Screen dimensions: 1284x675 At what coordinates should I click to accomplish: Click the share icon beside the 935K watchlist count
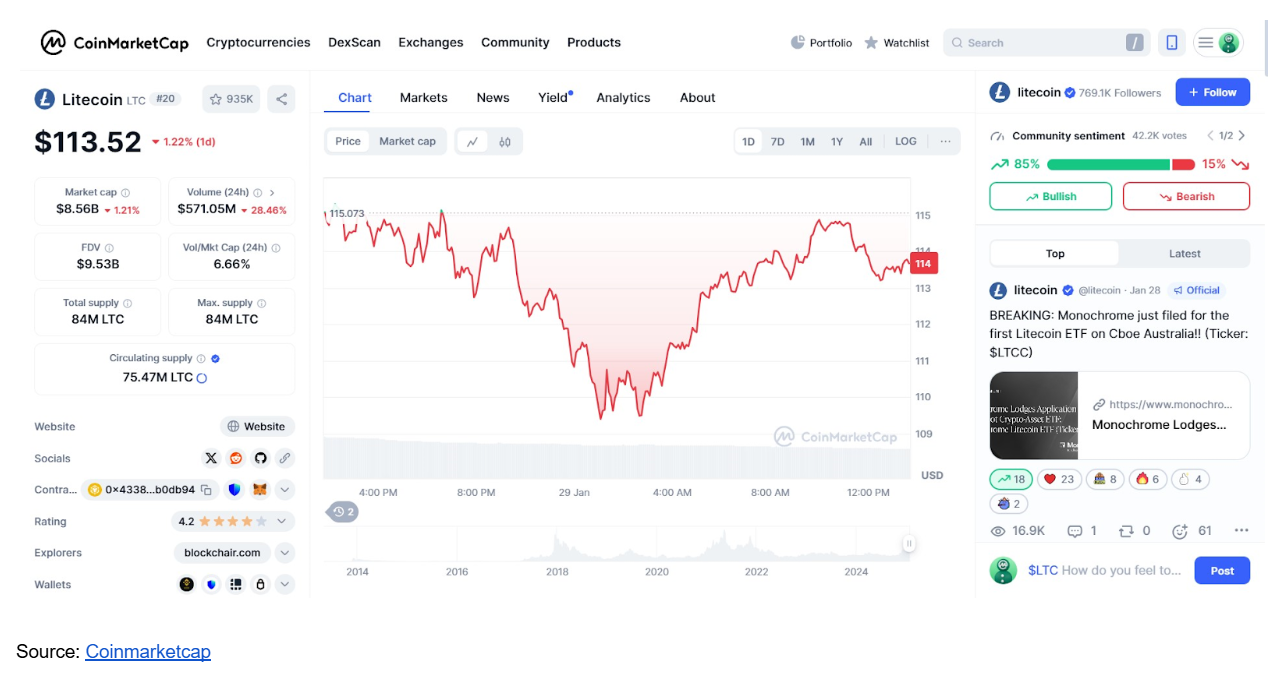[x=282, y=99]
